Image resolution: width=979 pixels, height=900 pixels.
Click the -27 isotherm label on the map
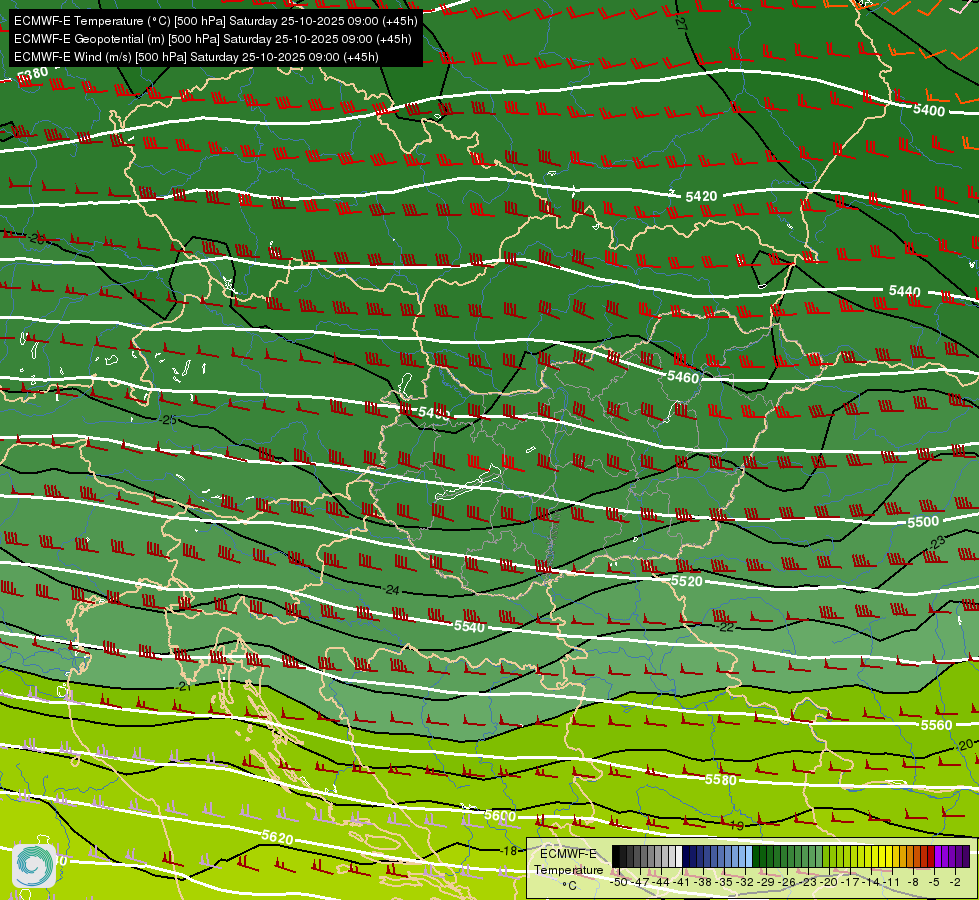pyautogui.click(x=681, y=24)
